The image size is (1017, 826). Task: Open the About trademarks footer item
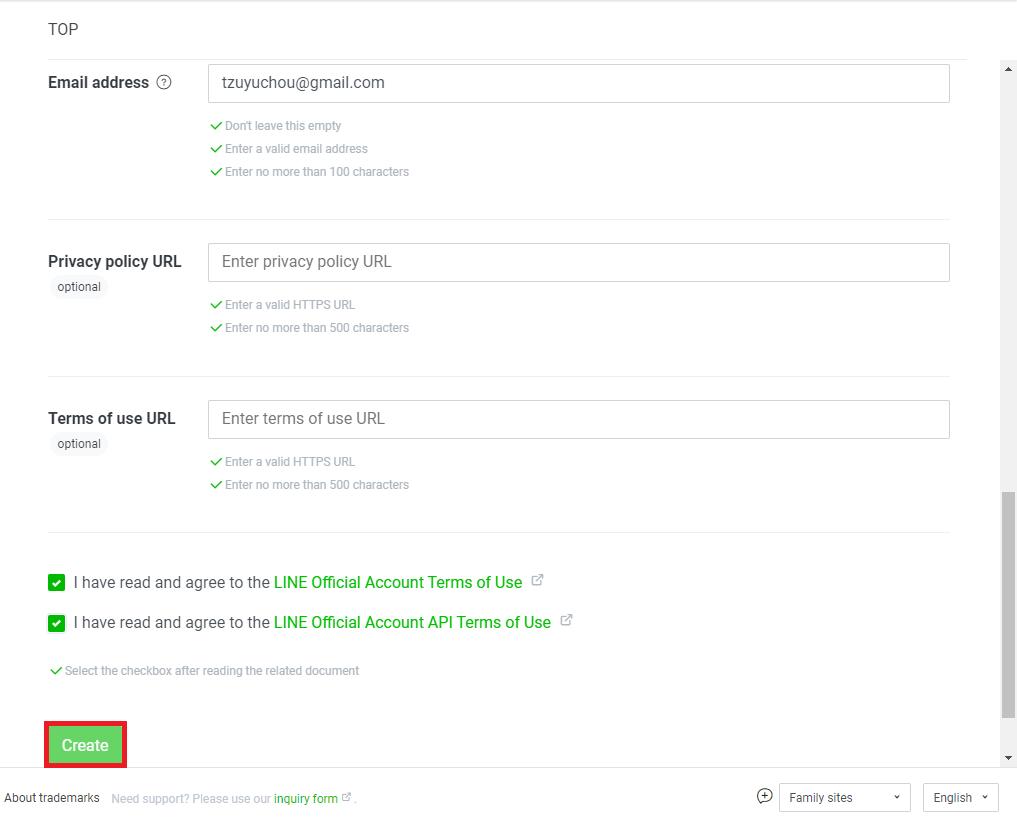pos(52,797)
